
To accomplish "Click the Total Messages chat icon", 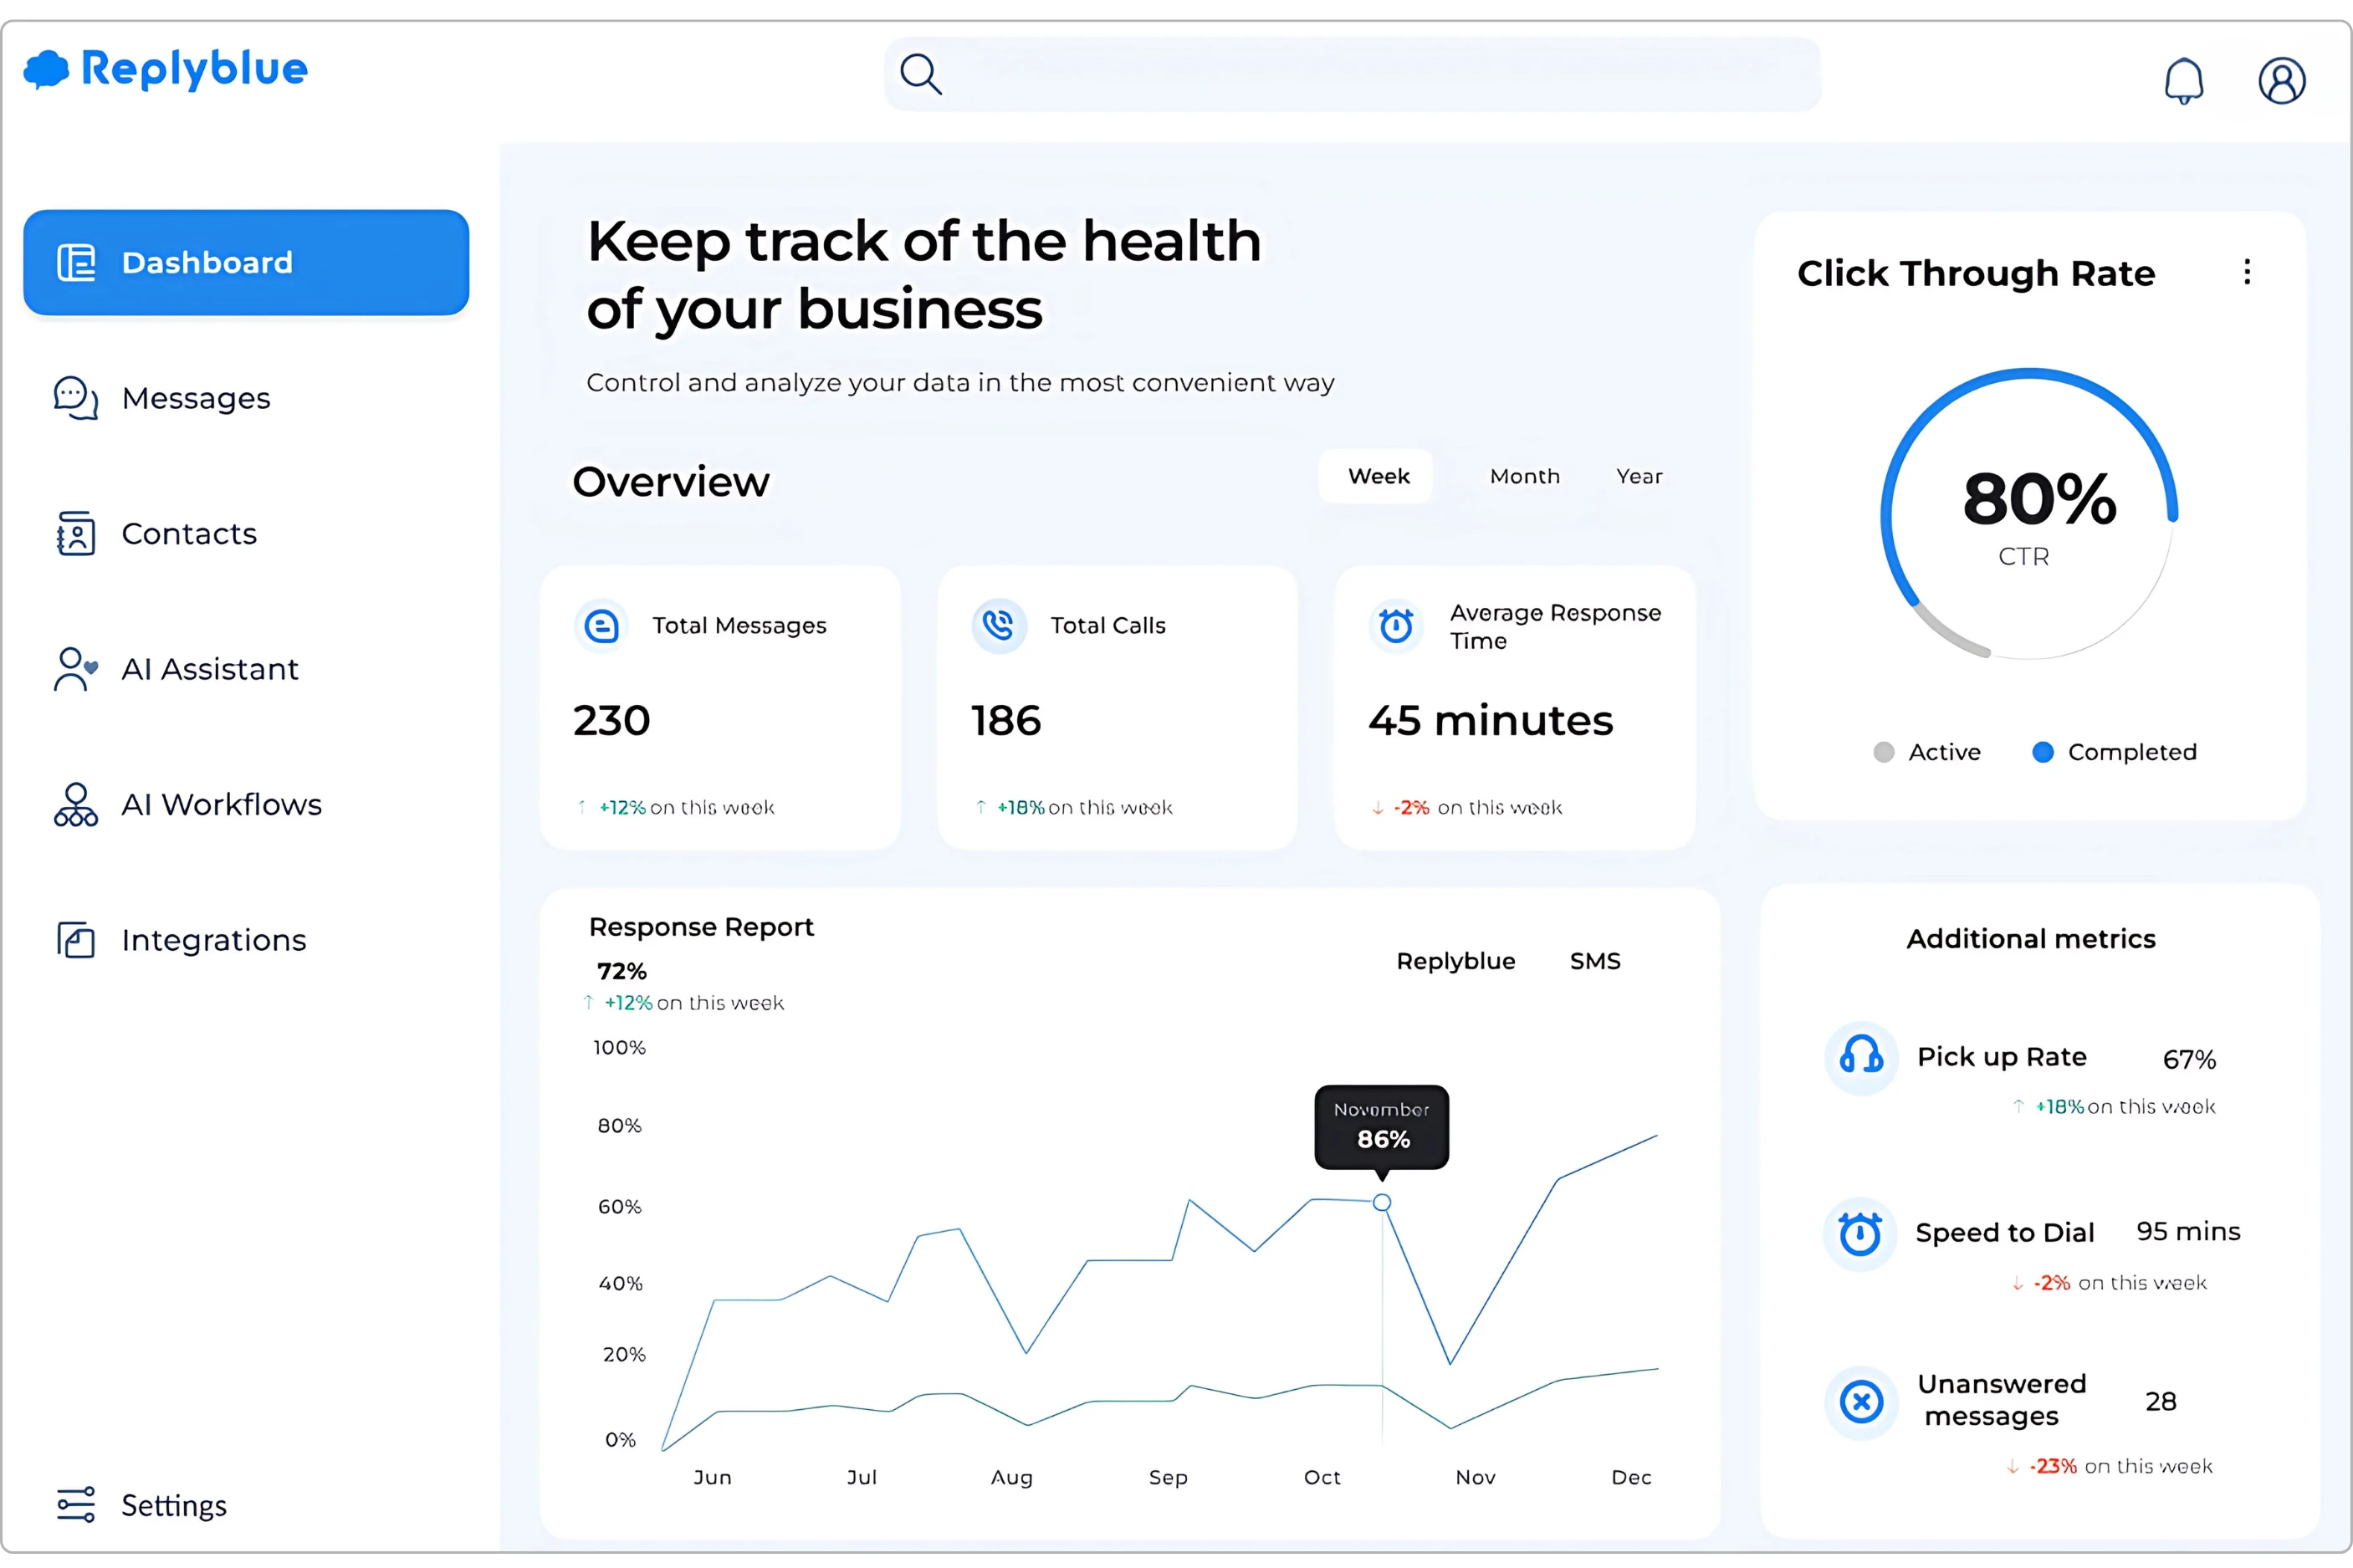I will click(601, 626).
